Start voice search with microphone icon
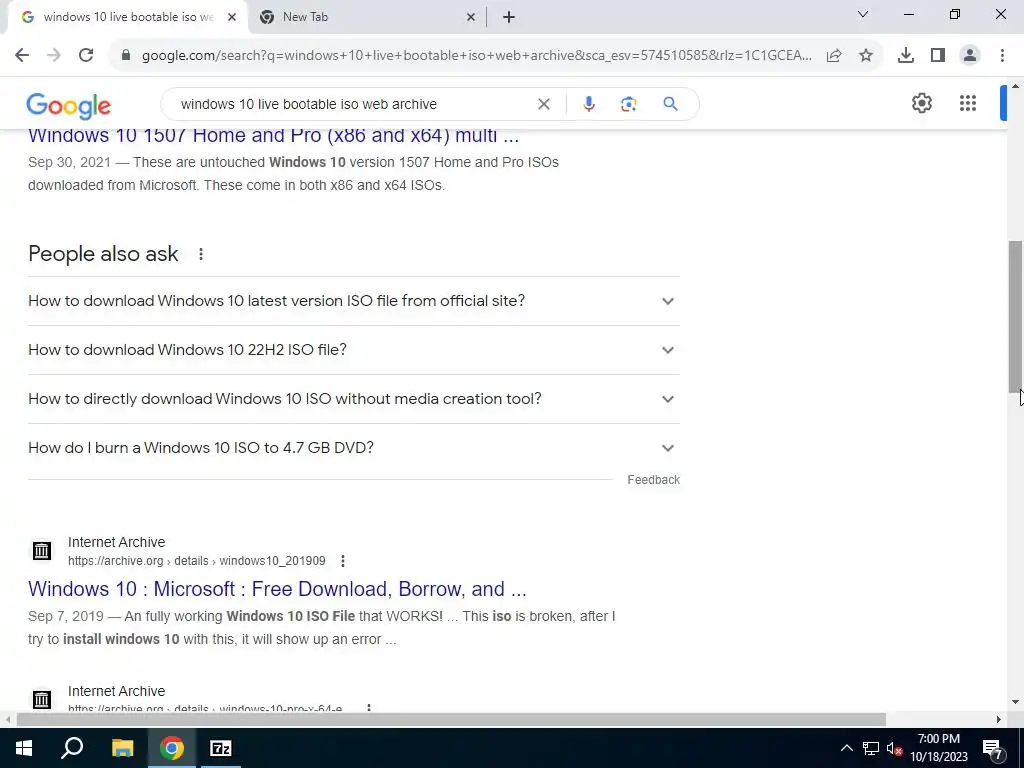 (588, 104)
